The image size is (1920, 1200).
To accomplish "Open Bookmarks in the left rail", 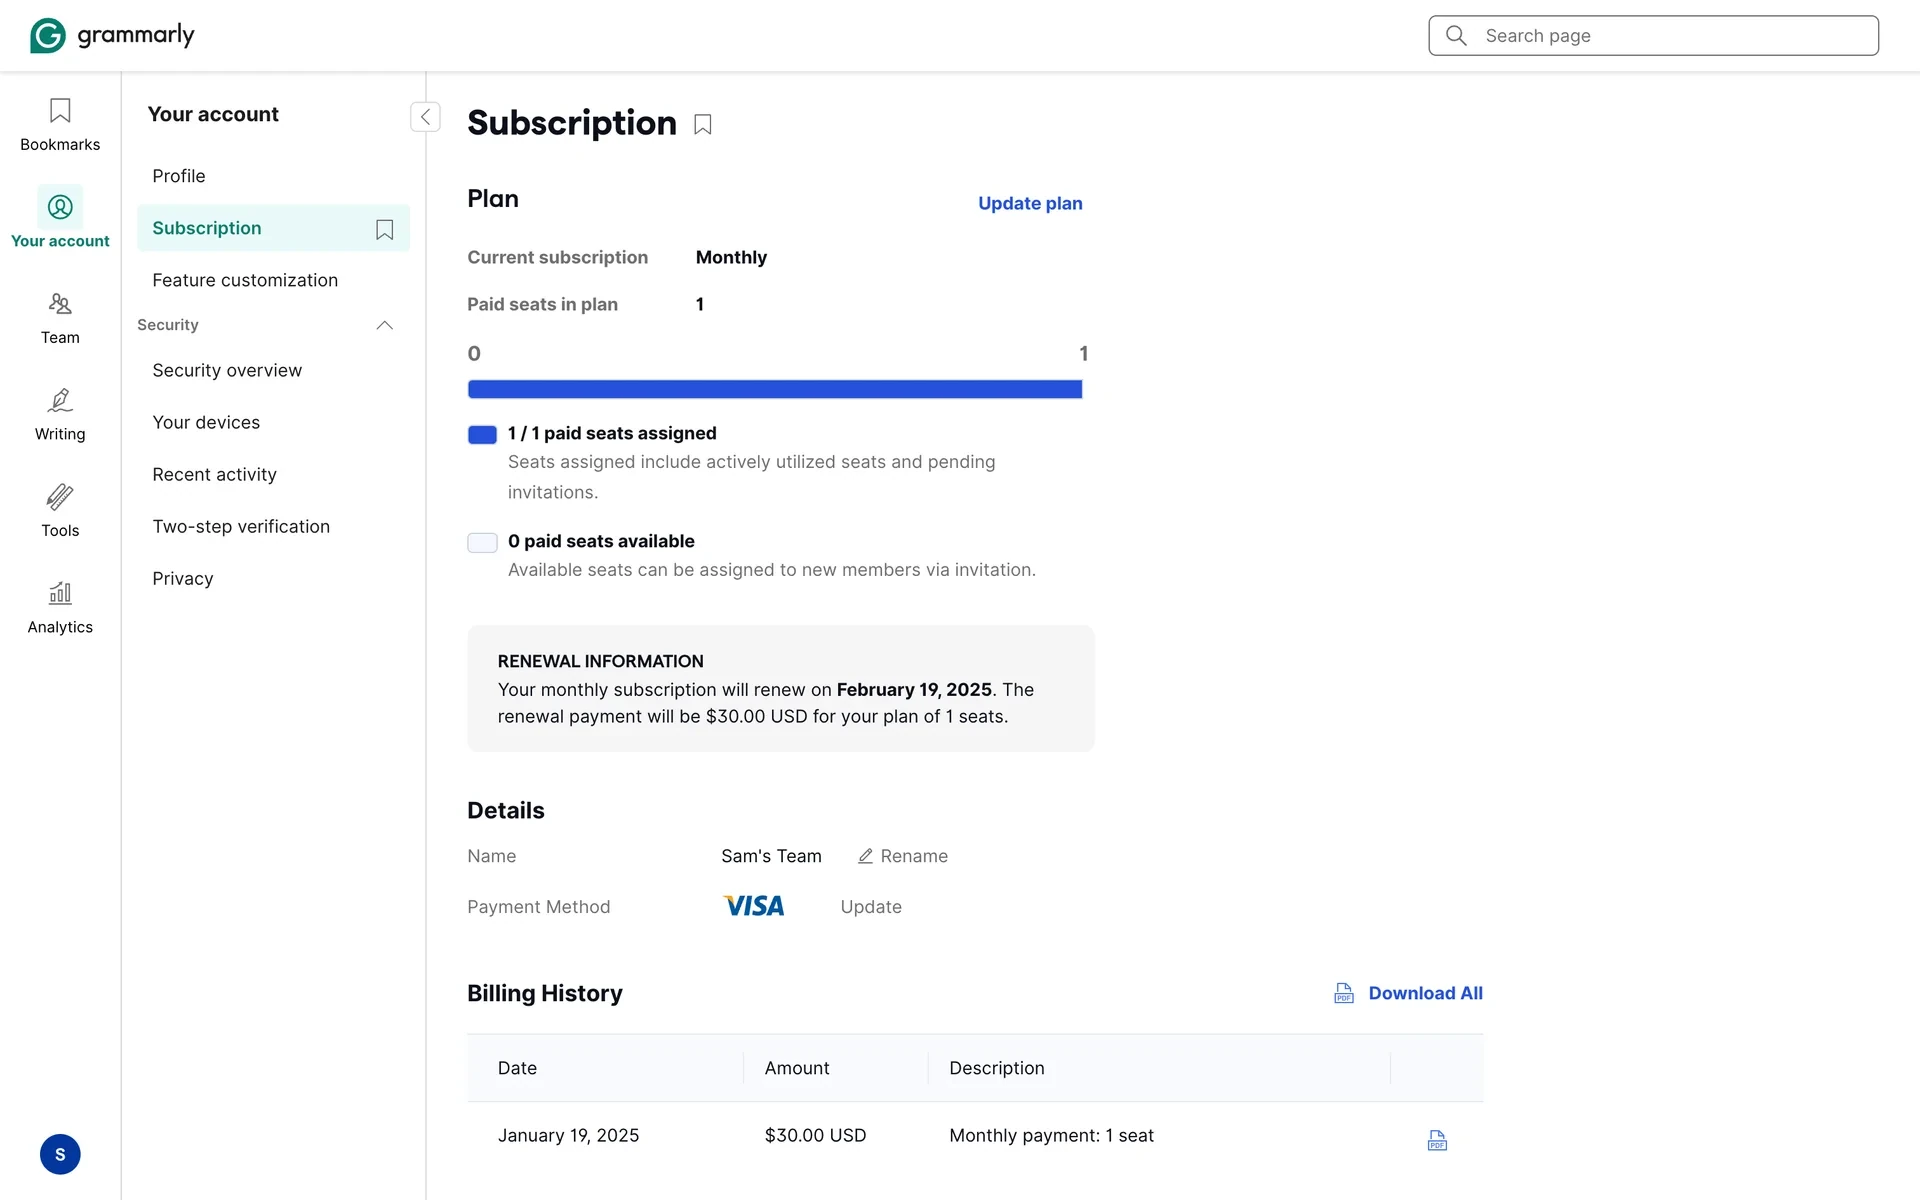I will coord(60,125).
